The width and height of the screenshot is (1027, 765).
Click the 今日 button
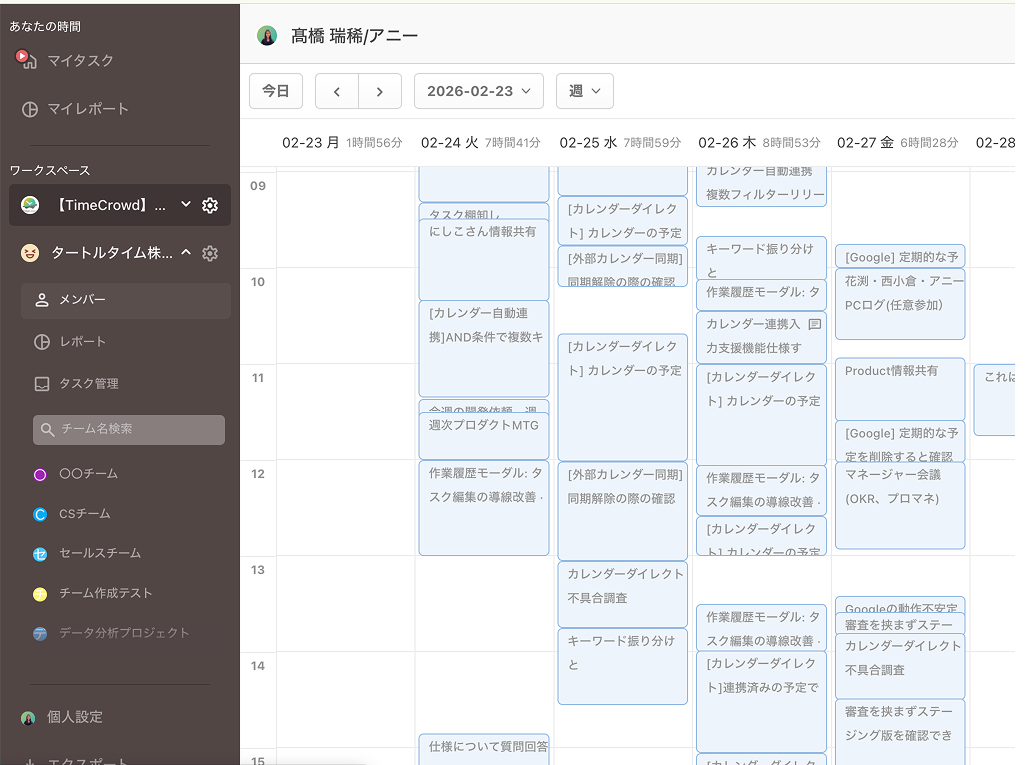275,91
